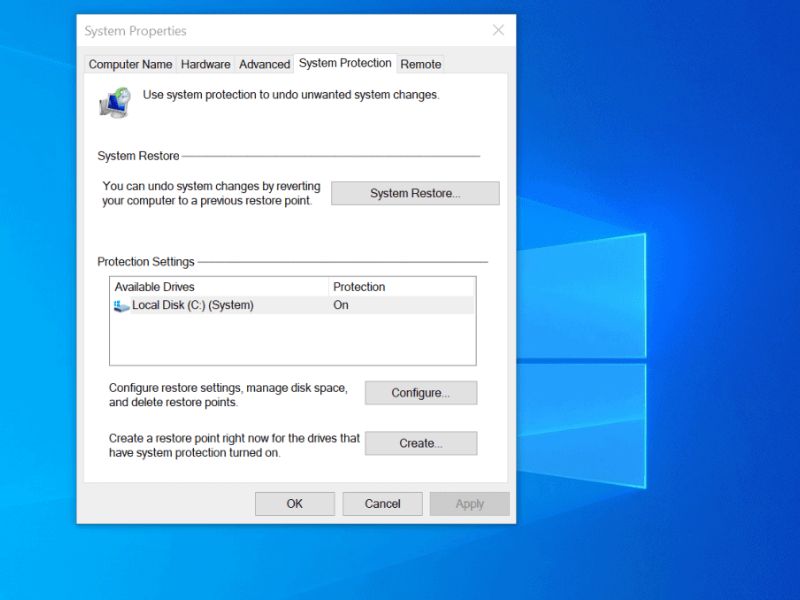This screenshot has height=600, width=800.
Task: Switch to the Remote tab
Action: (x=420, y=64)
